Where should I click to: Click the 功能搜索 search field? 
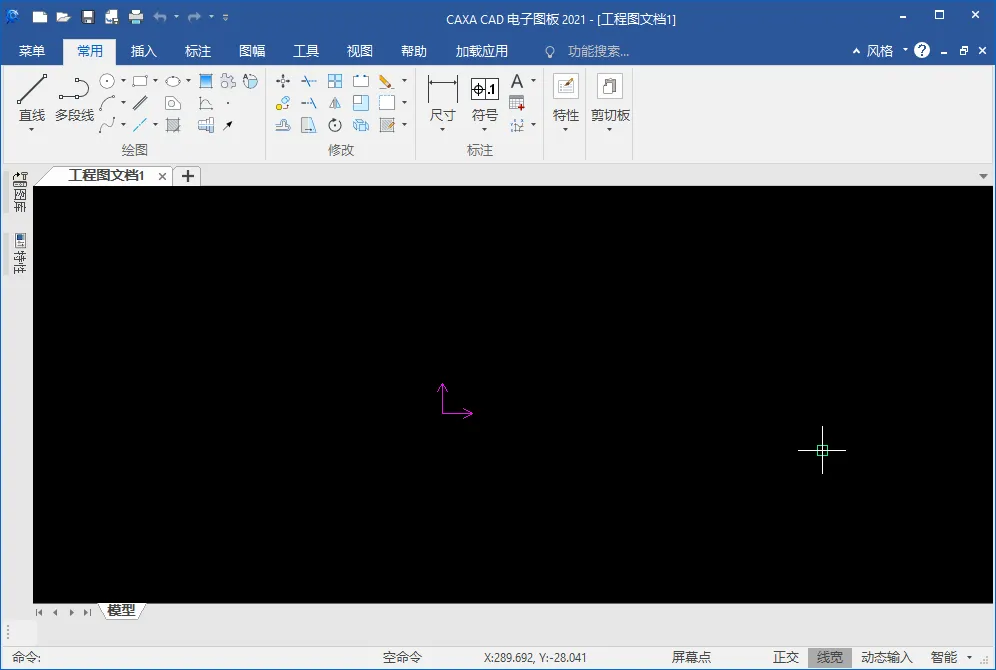[x=598, y=51]
